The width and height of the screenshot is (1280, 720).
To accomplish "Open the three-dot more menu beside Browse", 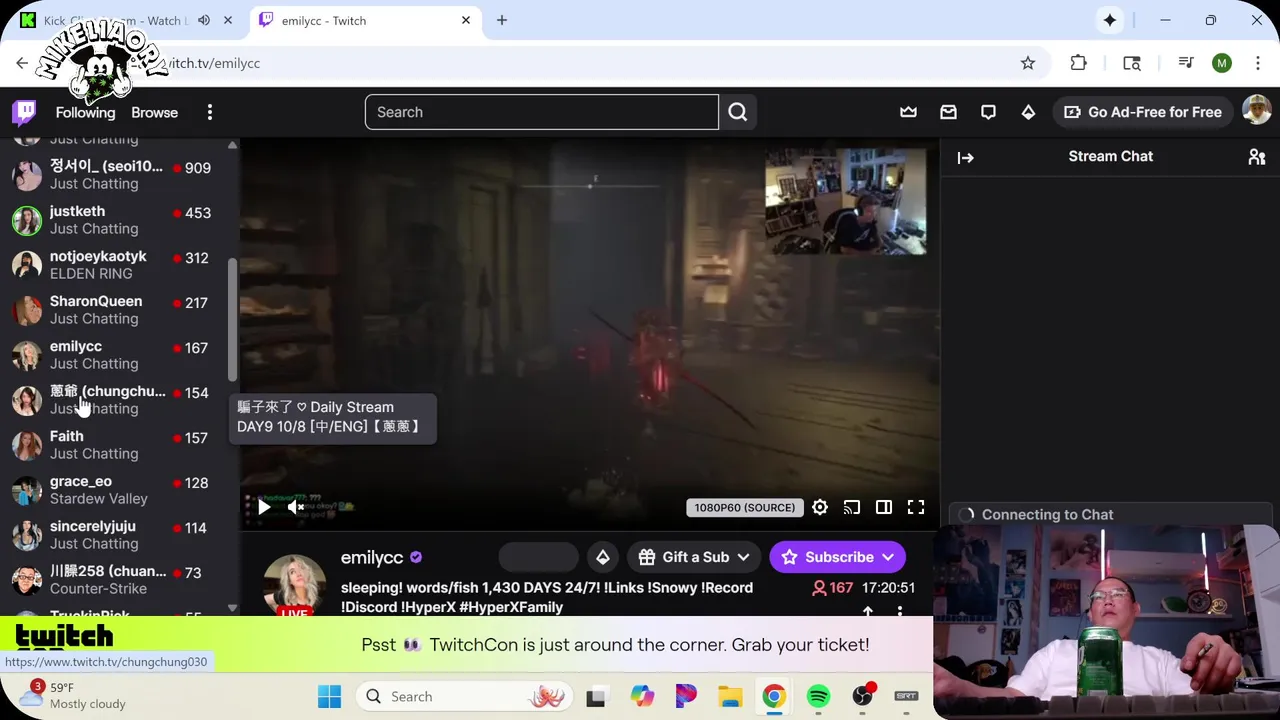I will [210, 112].
